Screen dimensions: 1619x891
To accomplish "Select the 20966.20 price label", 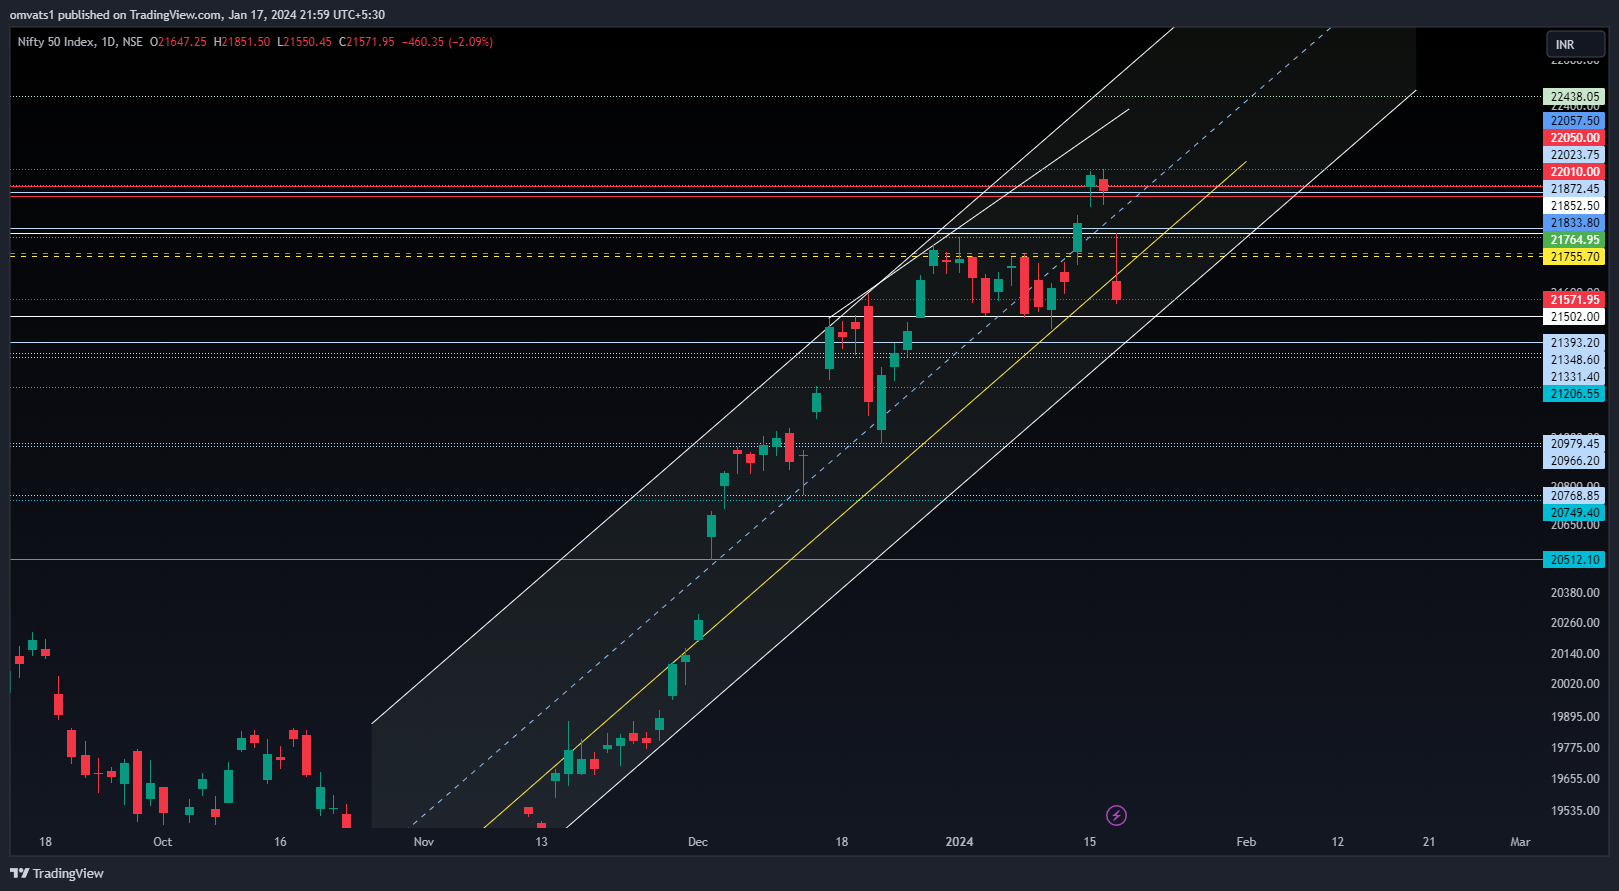I will [x=1574, y=461].
